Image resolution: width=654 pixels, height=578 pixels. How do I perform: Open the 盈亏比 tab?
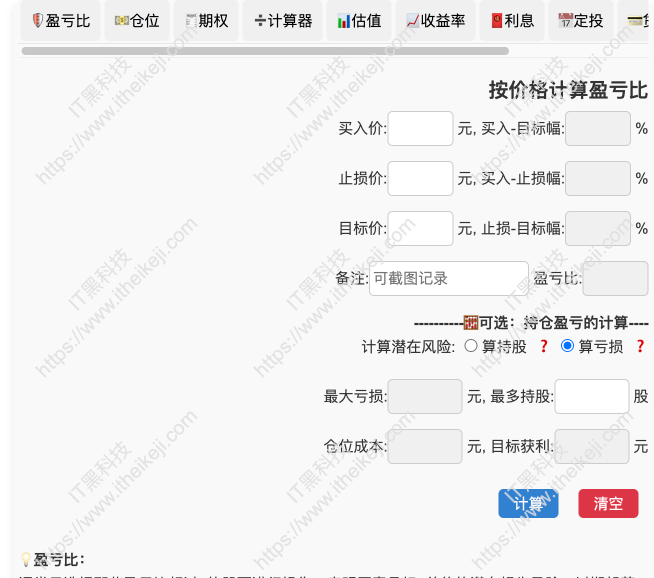(x=60, y=21)
